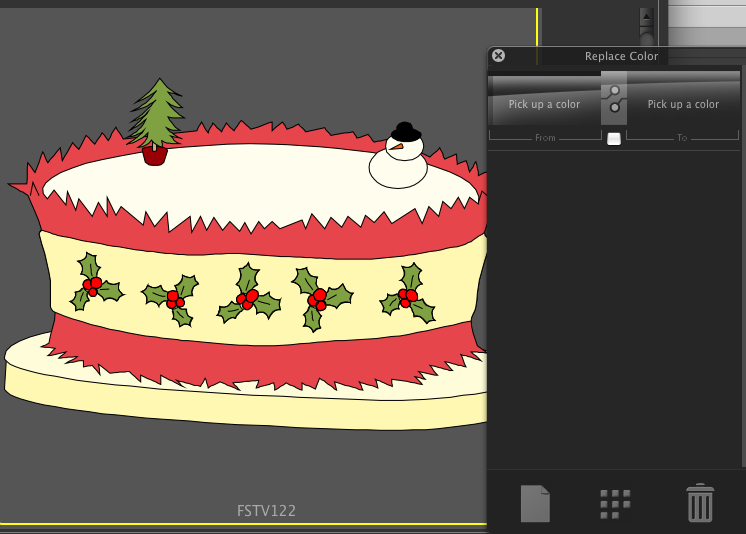Image resolution: width=746 pixels, height=534 pixels.
Task: Close the Replace Color panel
Action: click(x=498, y=56)
